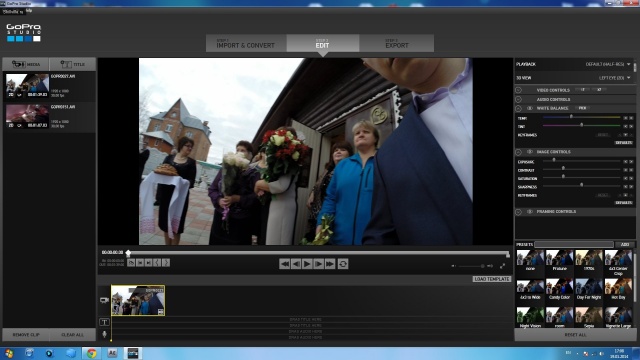This screenshot has height=360, width=640.
Task: Click White Balance Defaults button
Action: 624,143
